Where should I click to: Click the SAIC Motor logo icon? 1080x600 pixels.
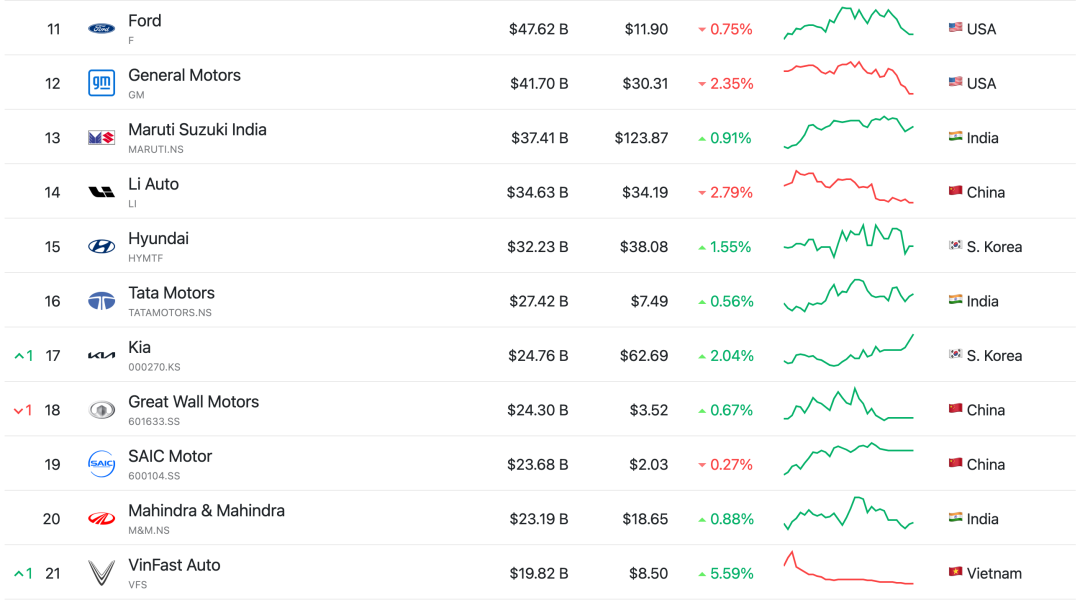tap(101, 464)
